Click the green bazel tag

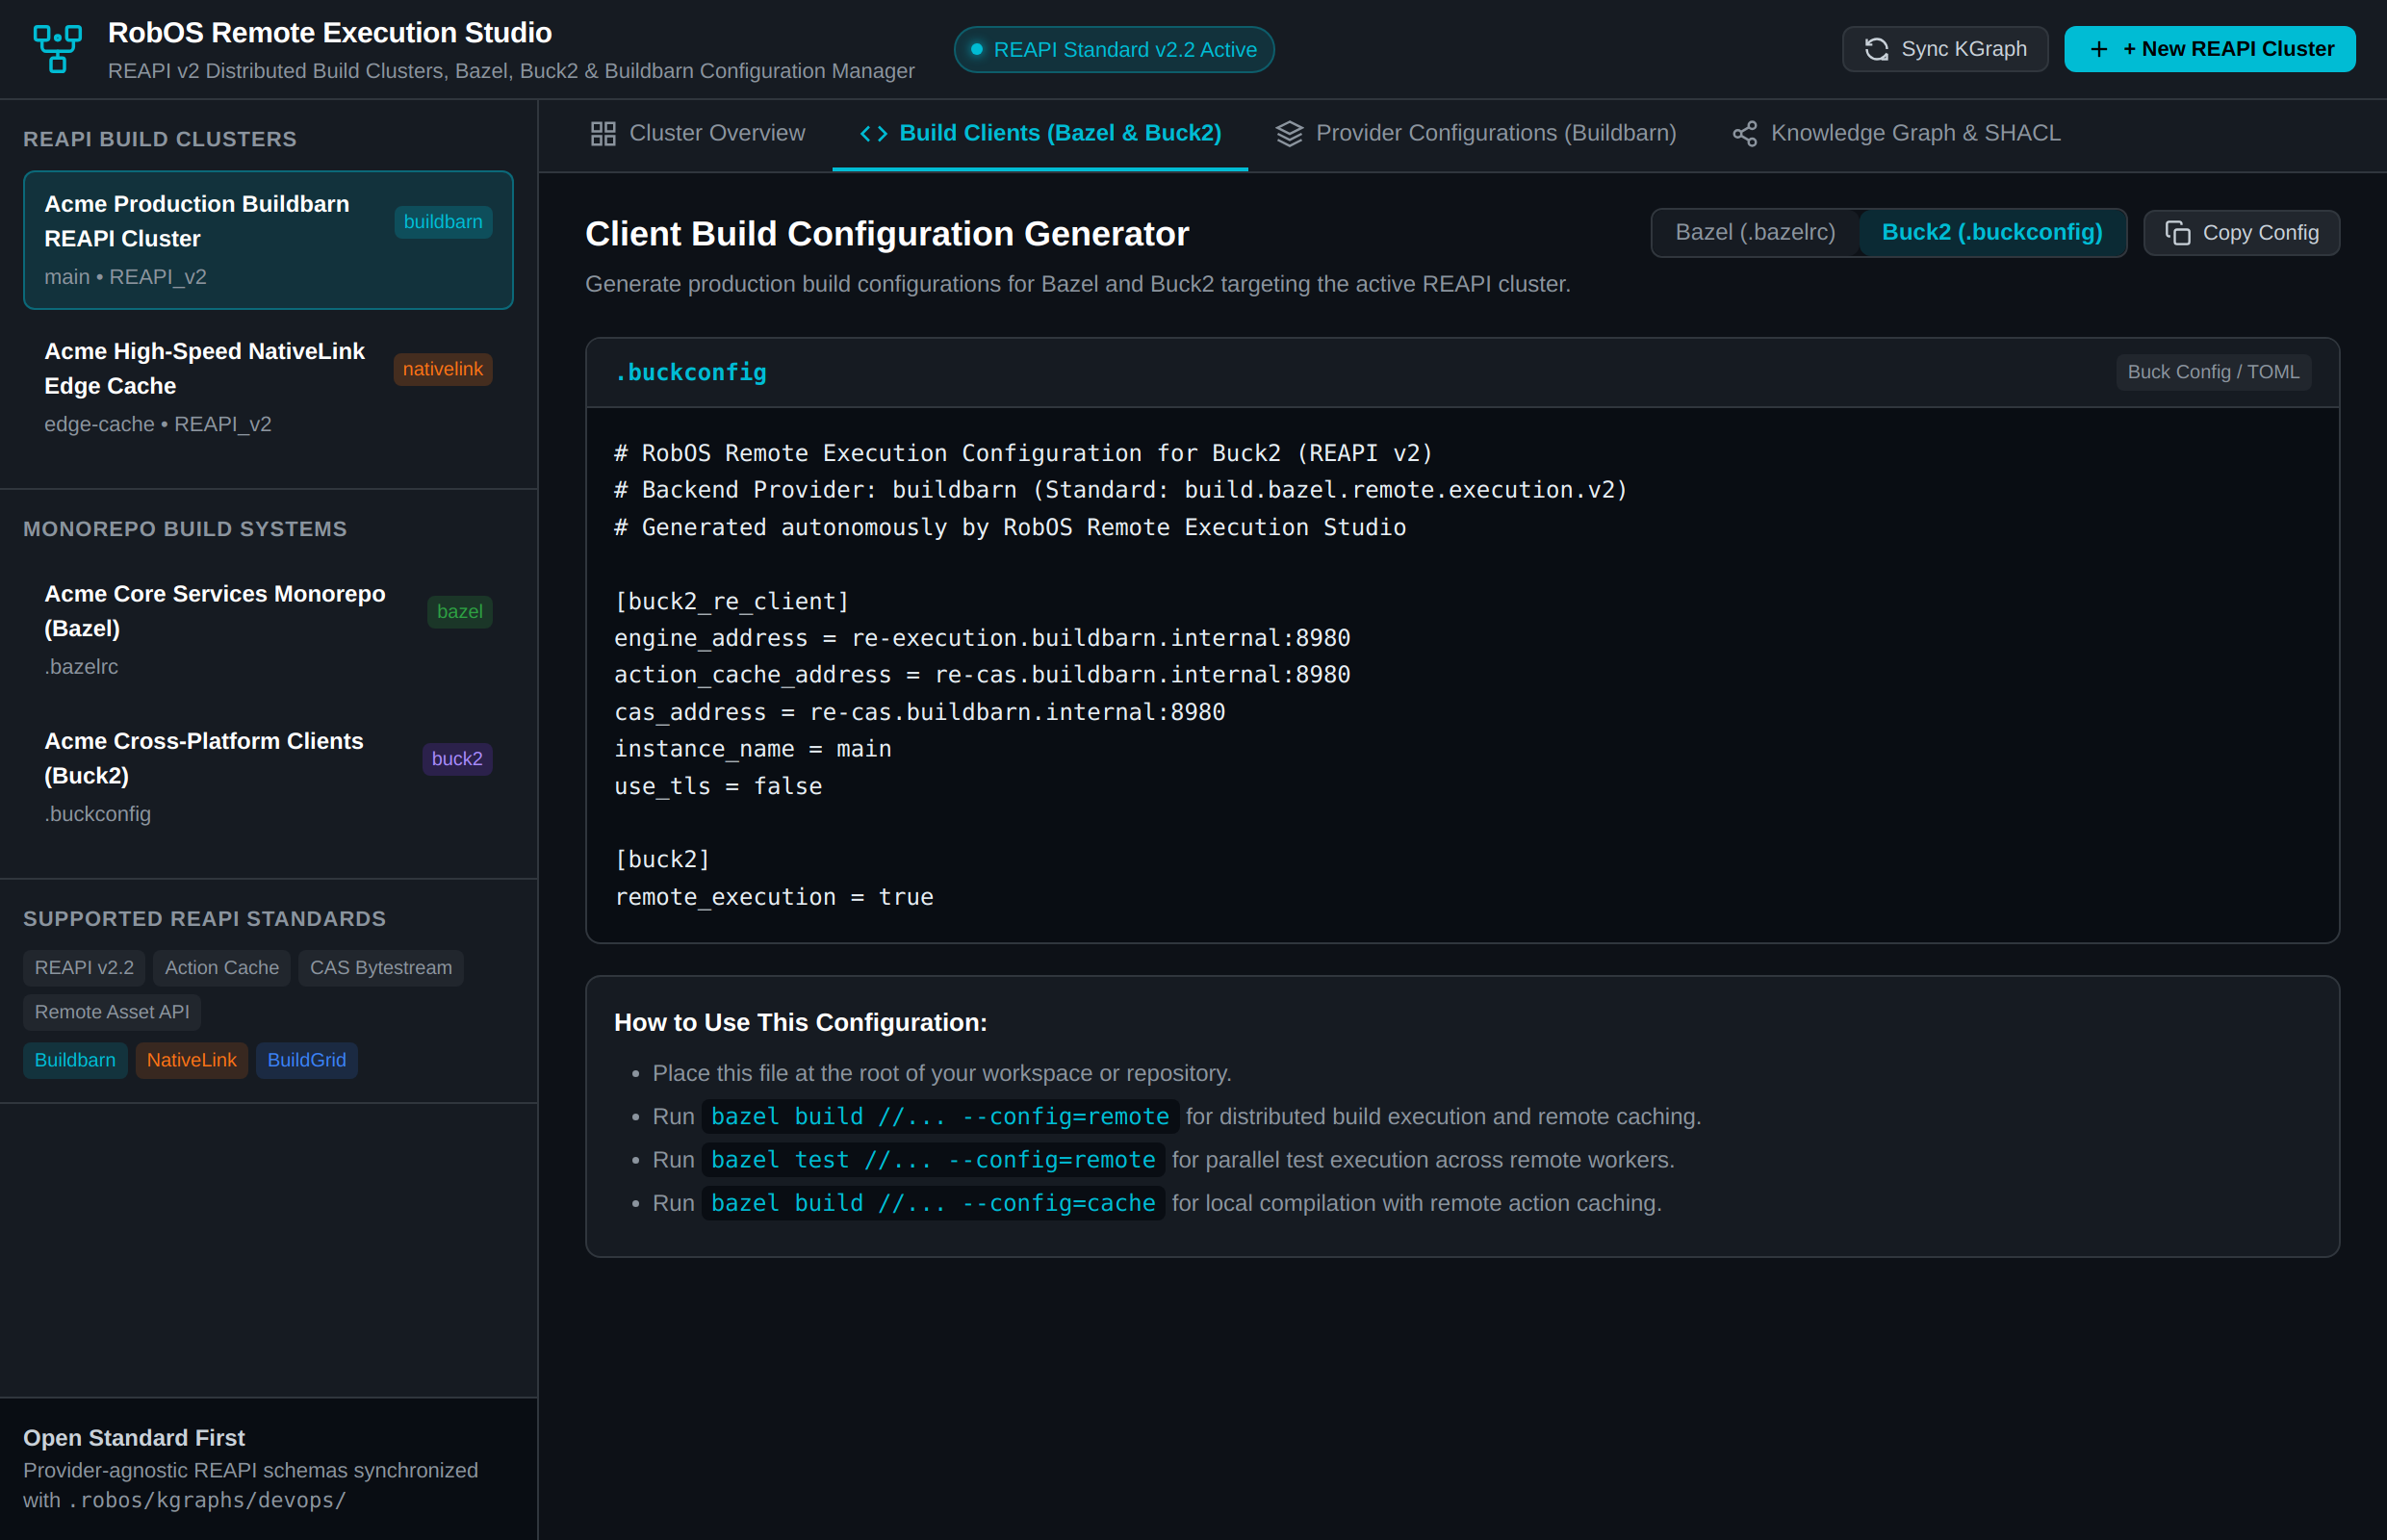coord(459,612)
